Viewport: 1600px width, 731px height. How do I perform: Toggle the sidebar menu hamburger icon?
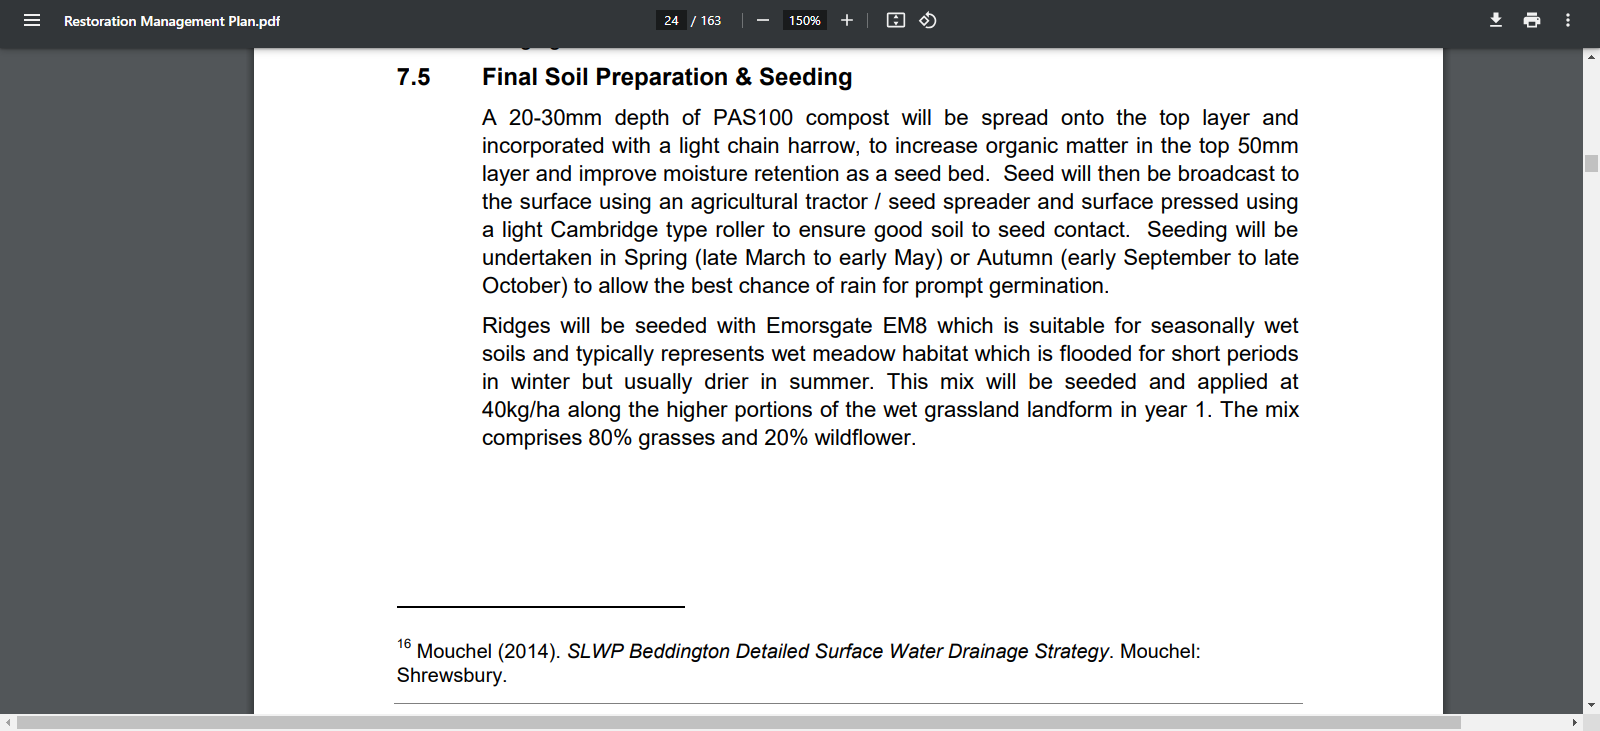tap(32, 20)
